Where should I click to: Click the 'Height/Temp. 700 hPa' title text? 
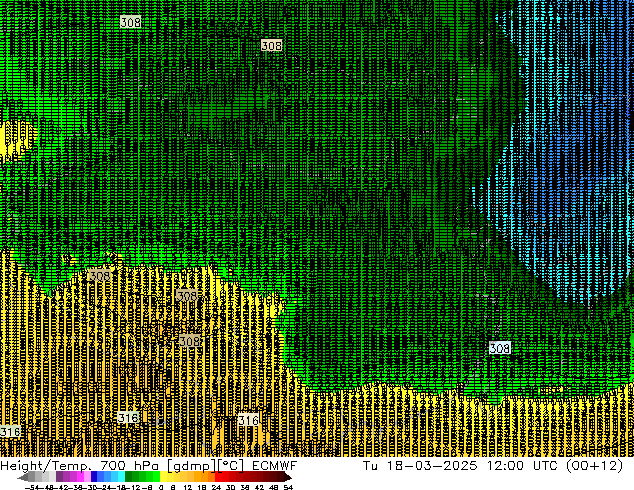(79, 466)
